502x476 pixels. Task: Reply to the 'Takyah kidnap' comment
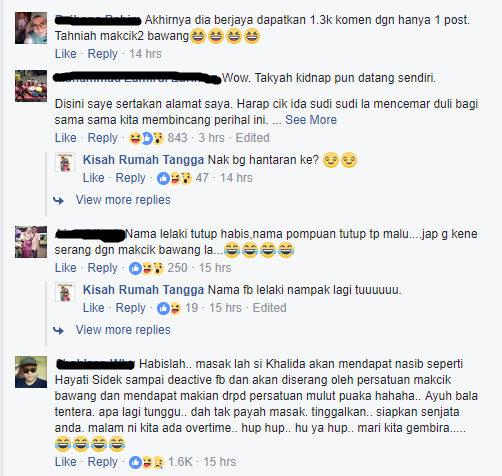pos(103,138)
